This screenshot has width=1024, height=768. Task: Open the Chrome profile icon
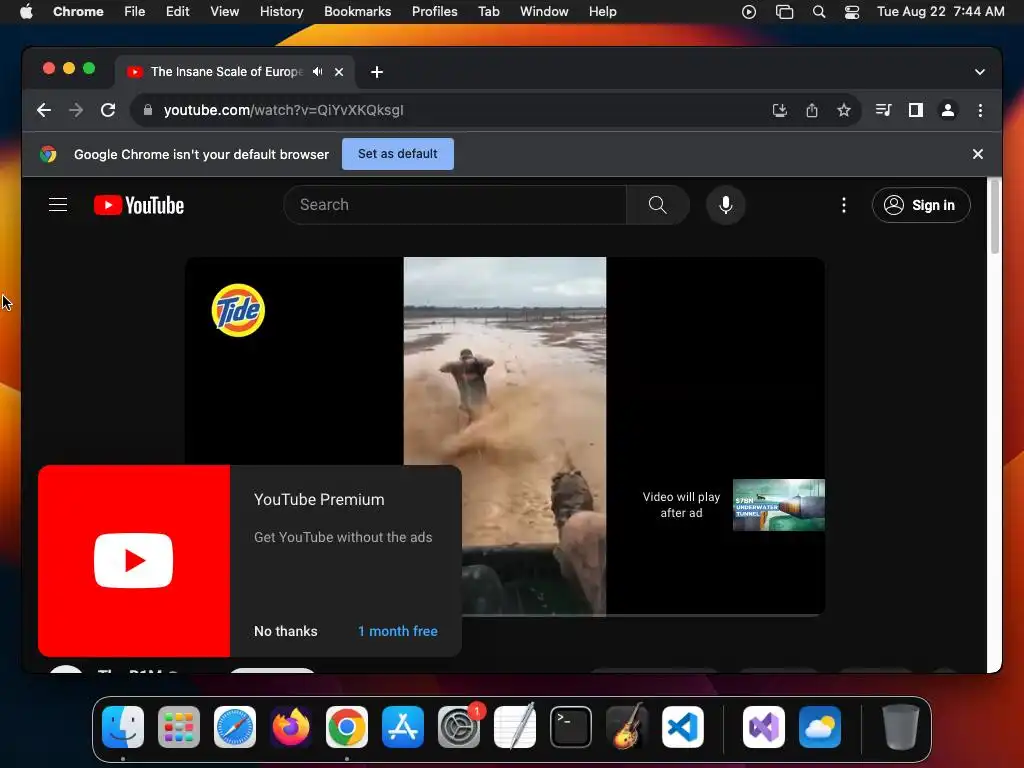click(x=948, y=110)
